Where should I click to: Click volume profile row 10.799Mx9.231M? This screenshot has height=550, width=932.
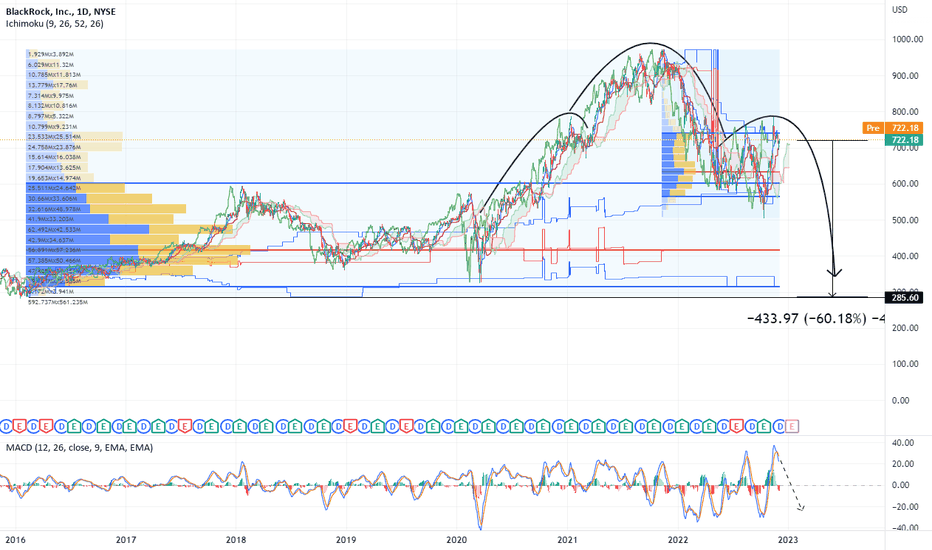52,127
